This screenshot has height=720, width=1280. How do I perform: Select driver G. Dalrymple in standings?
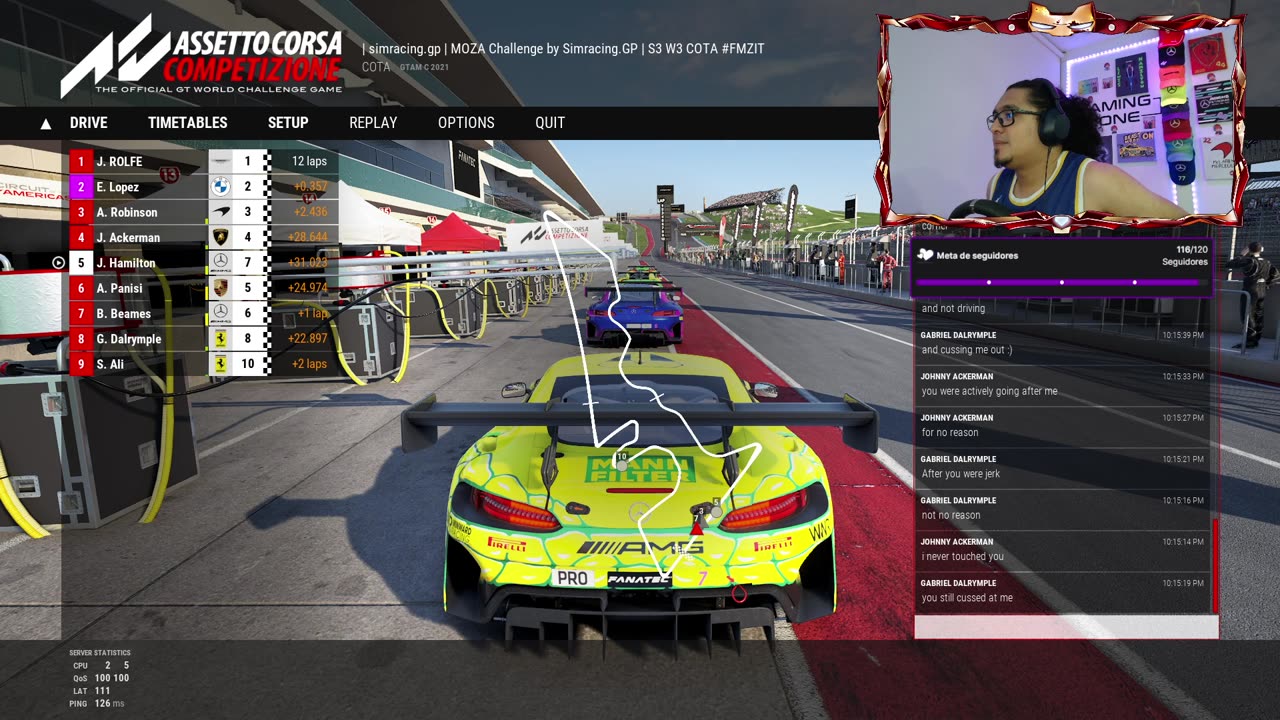pos(129,339)
